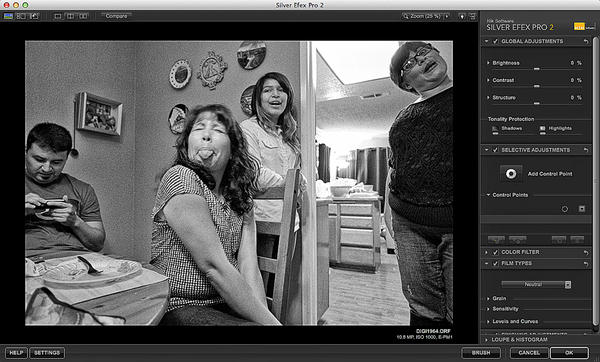
Task: Click the Nik yellow logo badge
Action: click(x=580, y=26)
